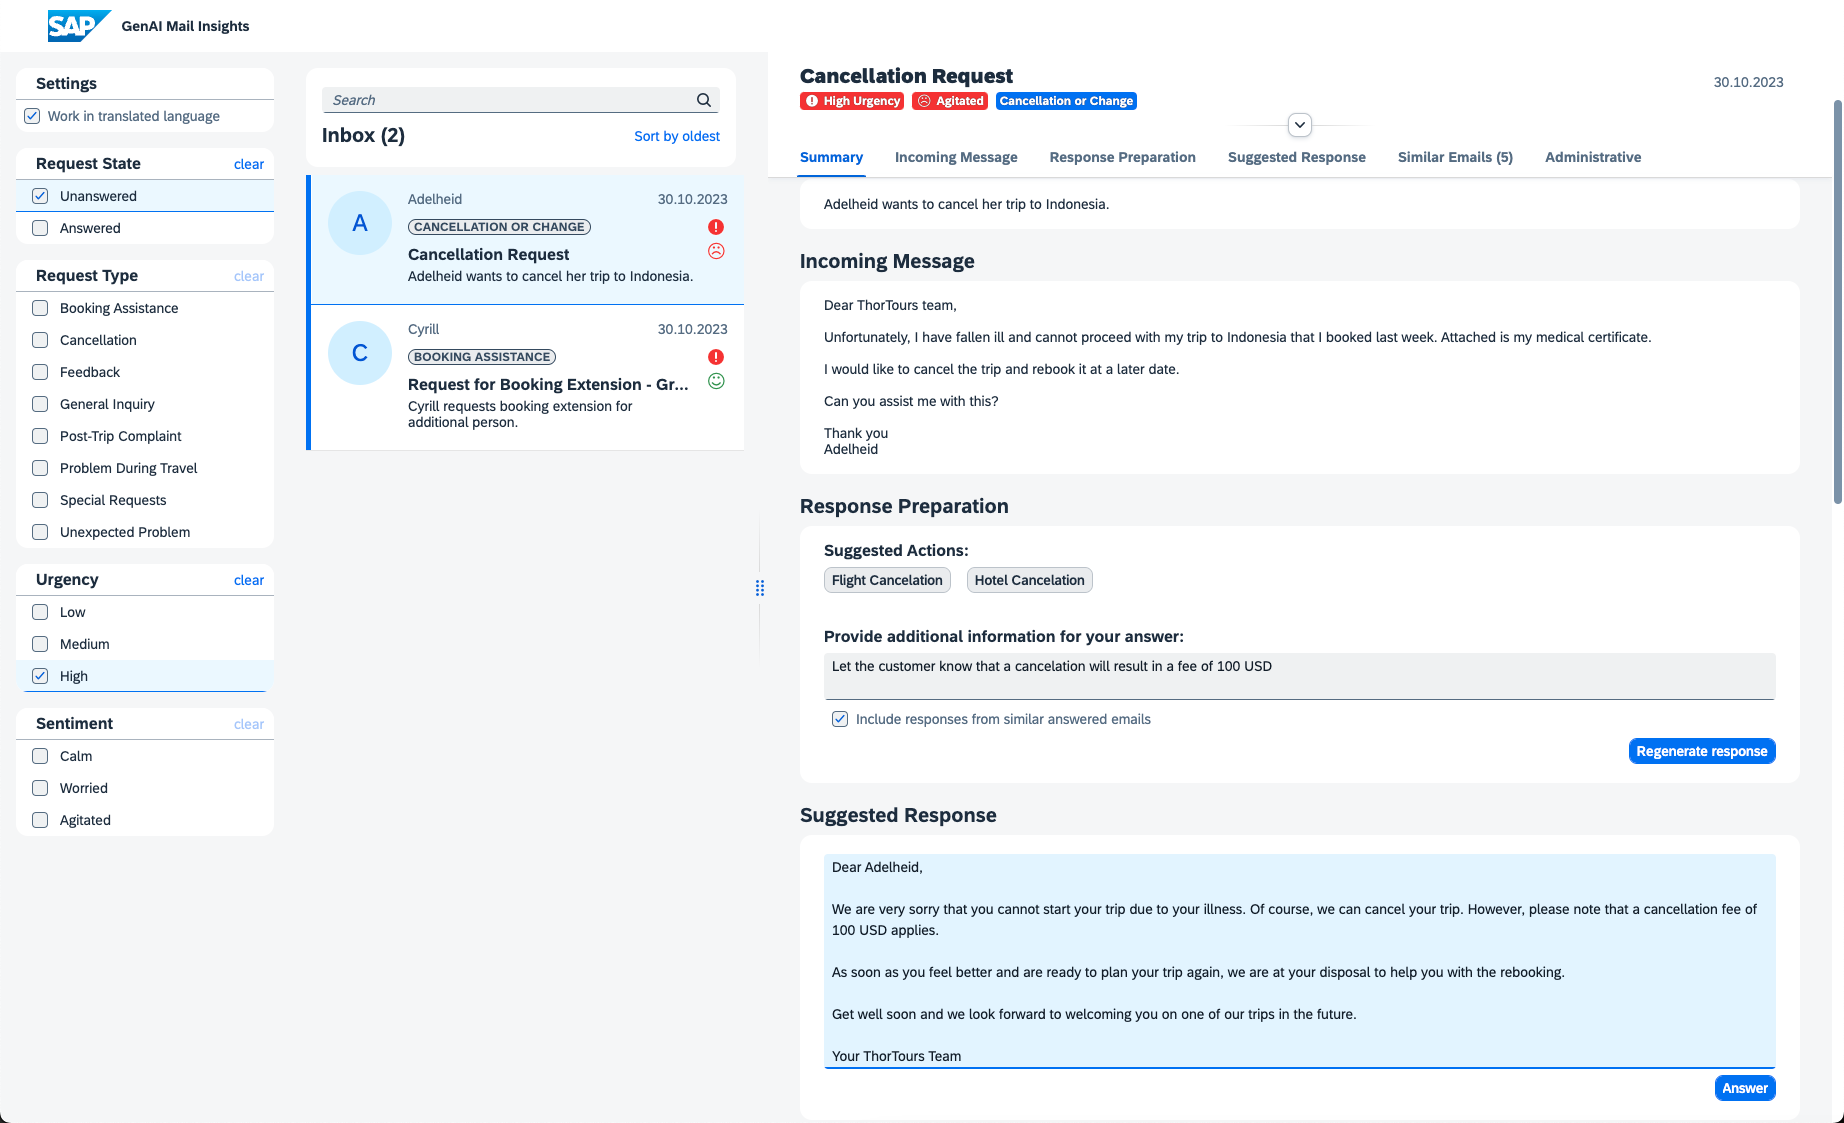Check the Special Requests filter
Screen dimensions: 1844x1123
click(40, 500)
